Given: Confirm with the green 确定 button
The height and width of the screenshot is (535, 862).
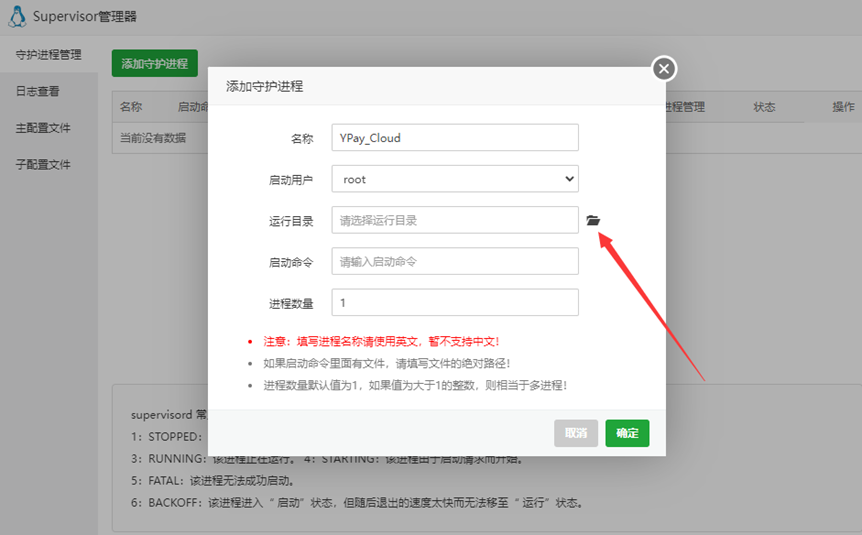Looking at the screenshot, I should point(627,433).
